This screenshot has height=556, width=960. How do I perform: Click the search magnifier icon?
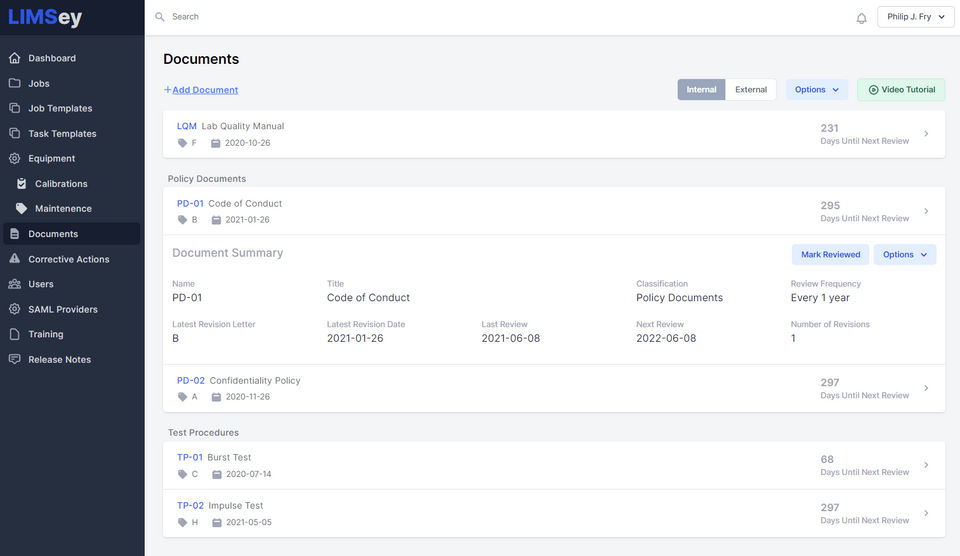159,17
